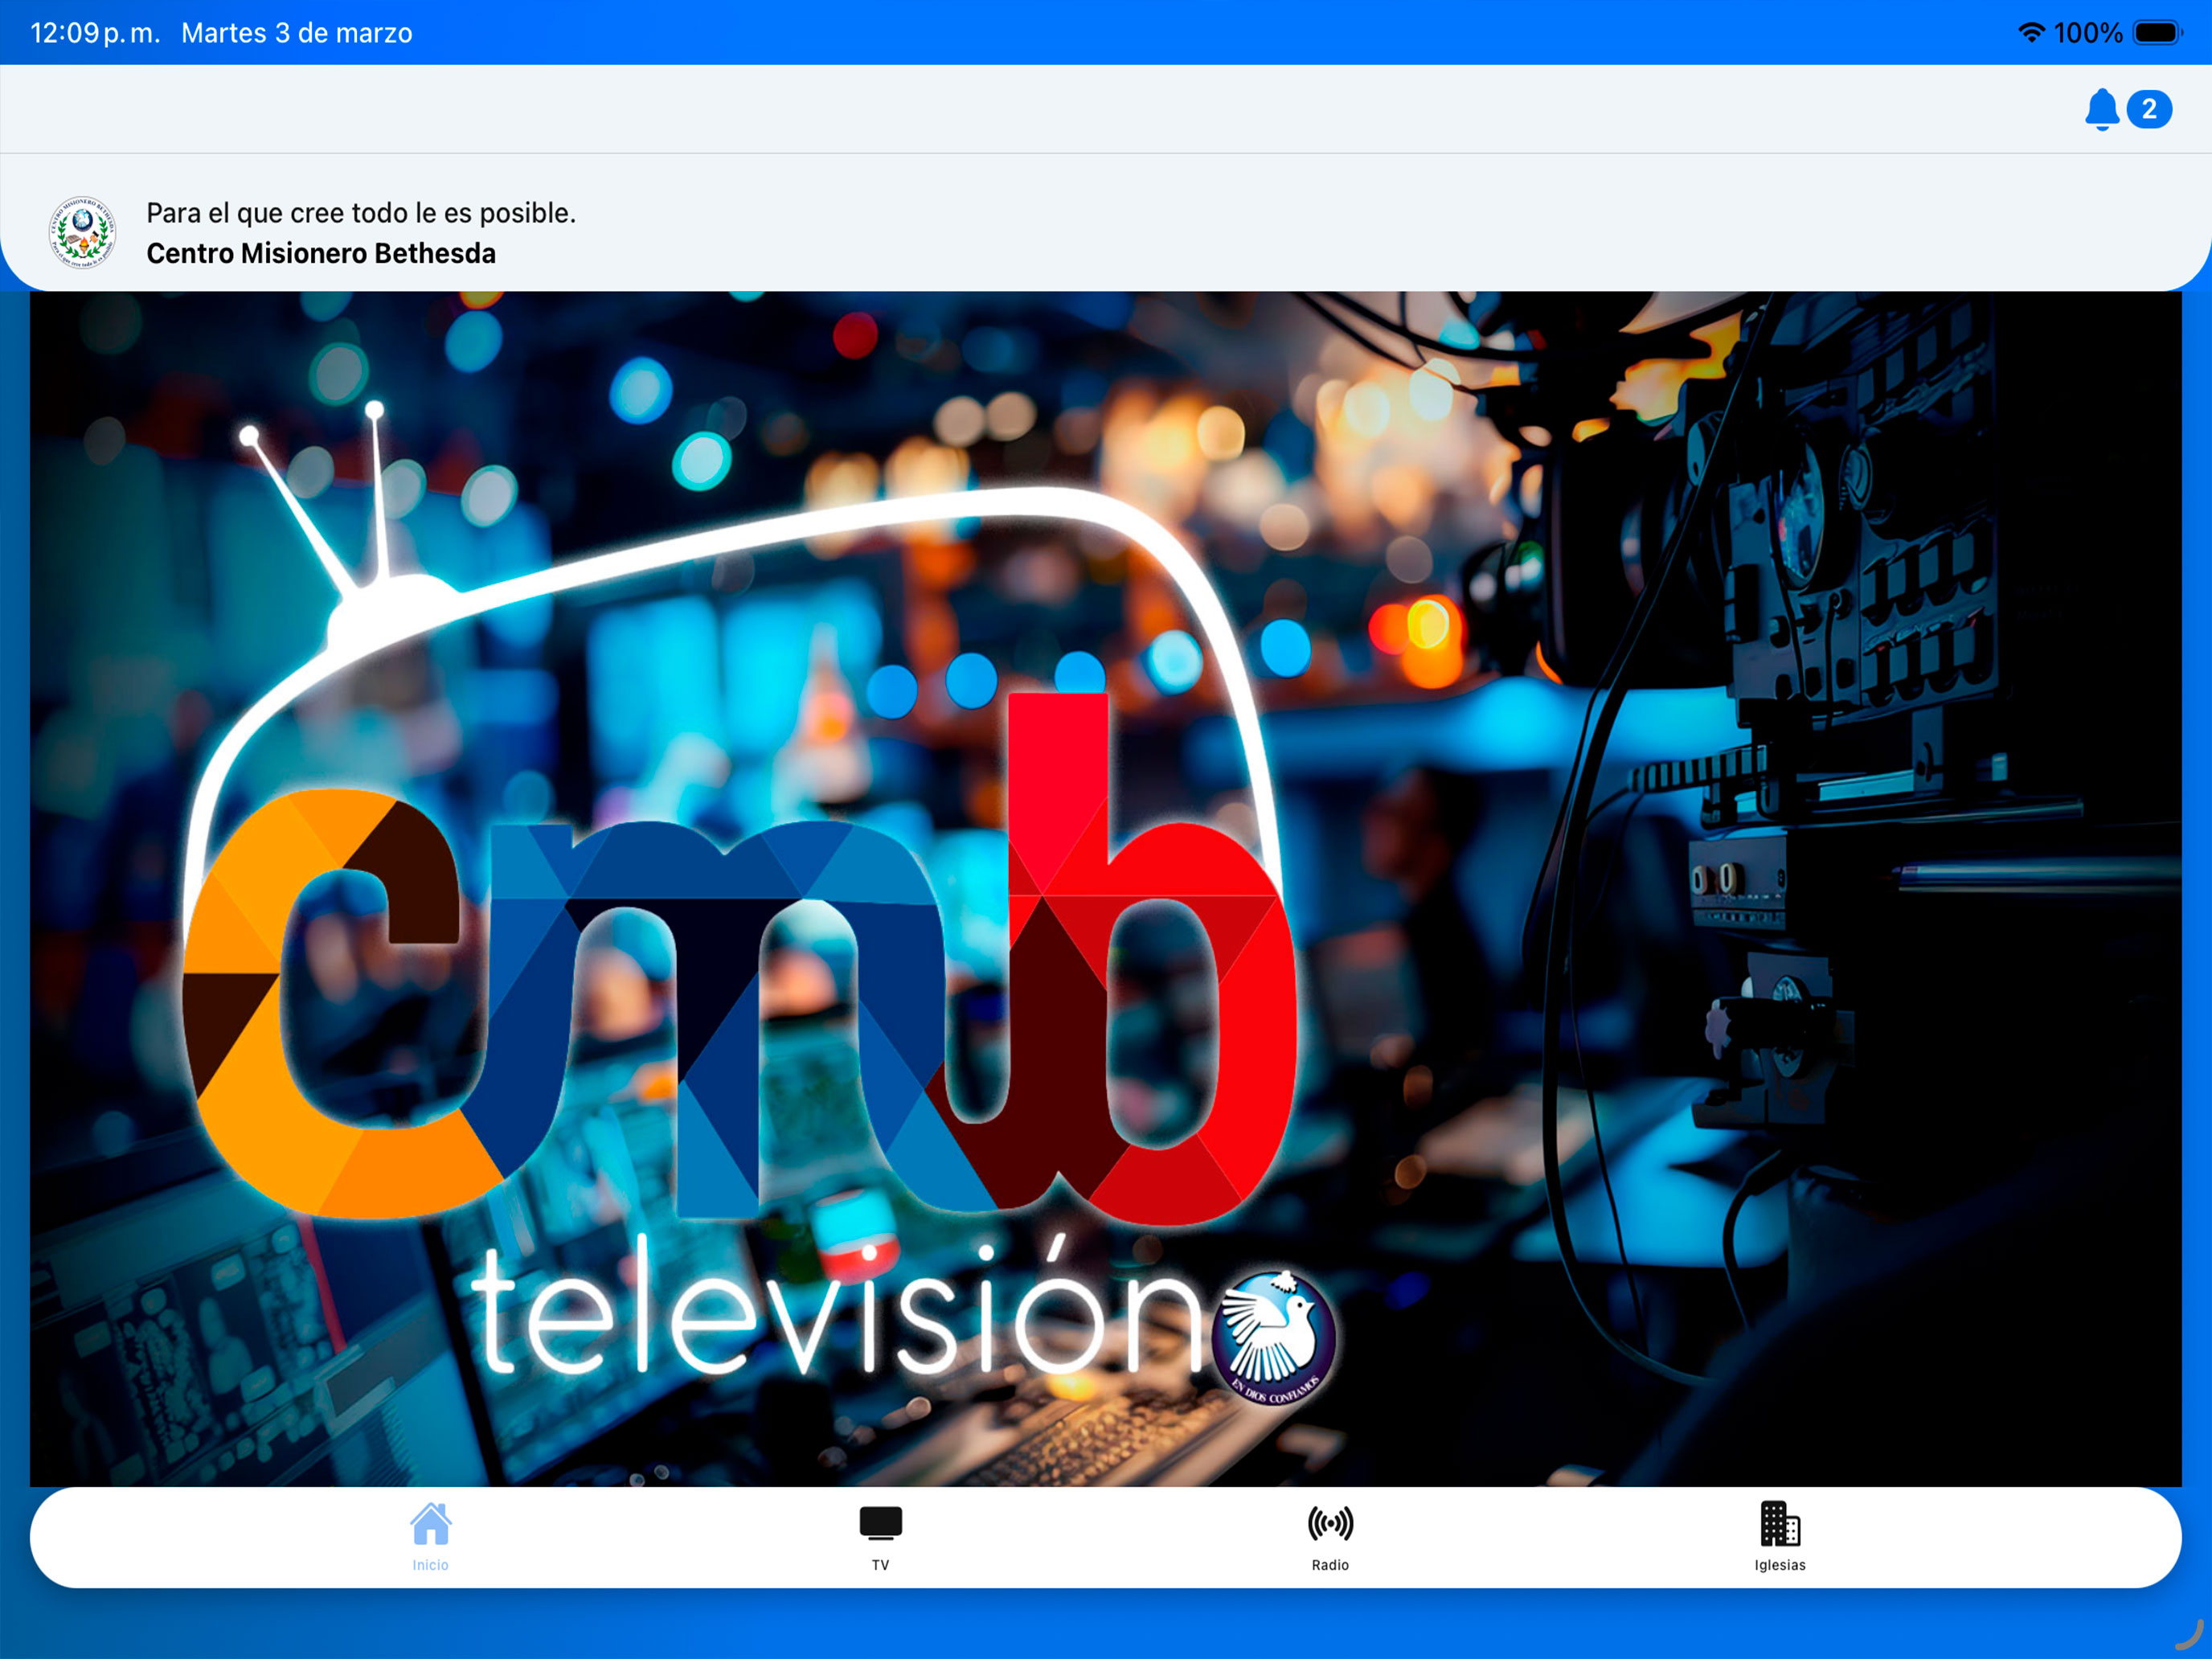Tap the Centro Misionero Bethesda seal logo
Screen dimensions: 2212x1659
pos(83,232)
